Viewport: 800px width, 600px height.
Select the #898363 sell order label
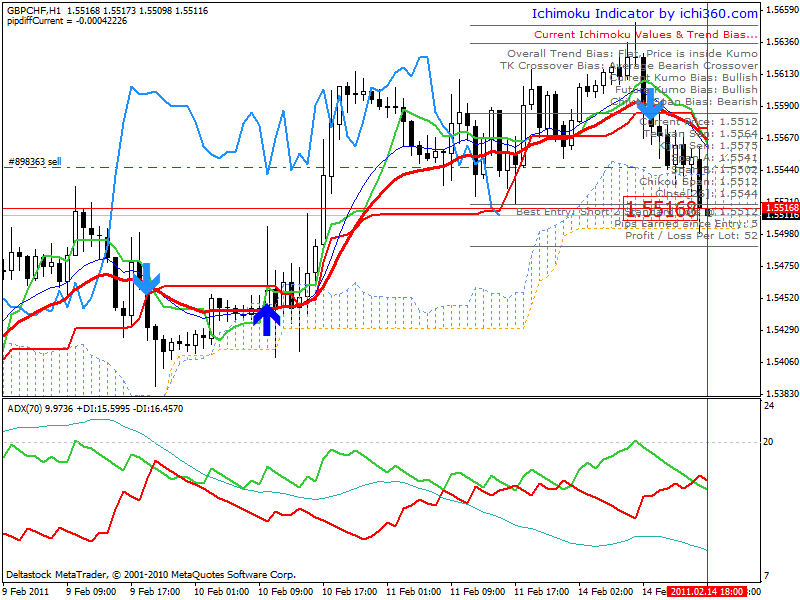point(34,162)
